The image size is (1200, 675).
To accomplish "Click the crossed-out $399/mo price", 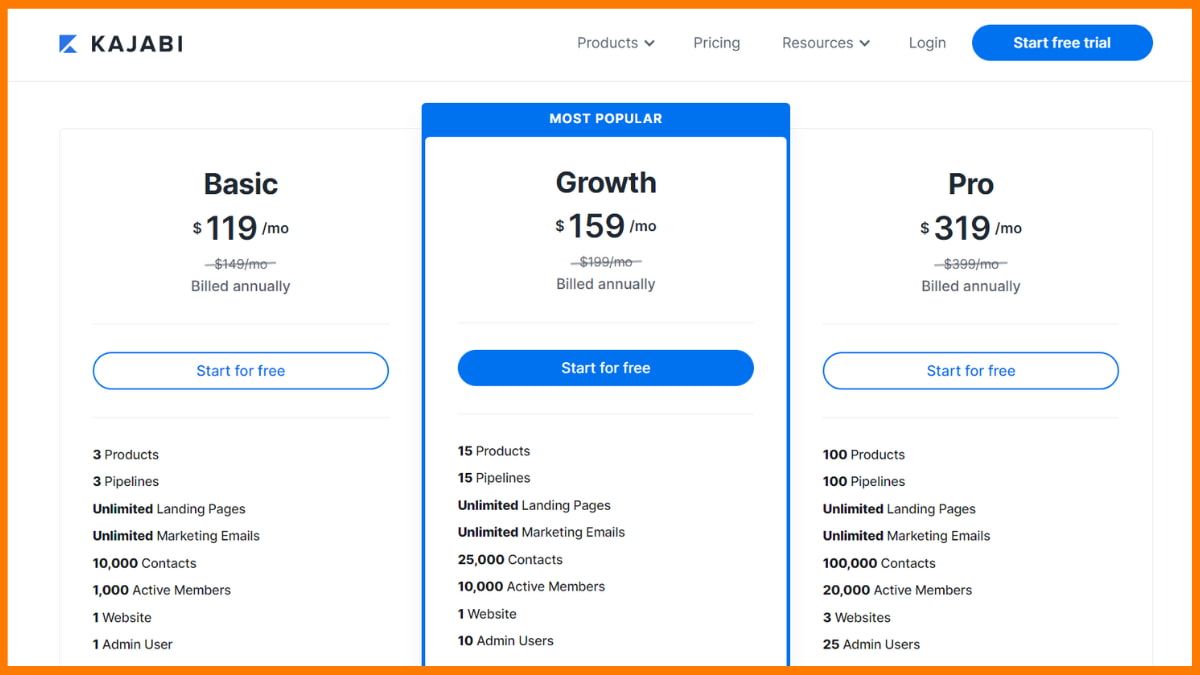I will pos(971,264).
